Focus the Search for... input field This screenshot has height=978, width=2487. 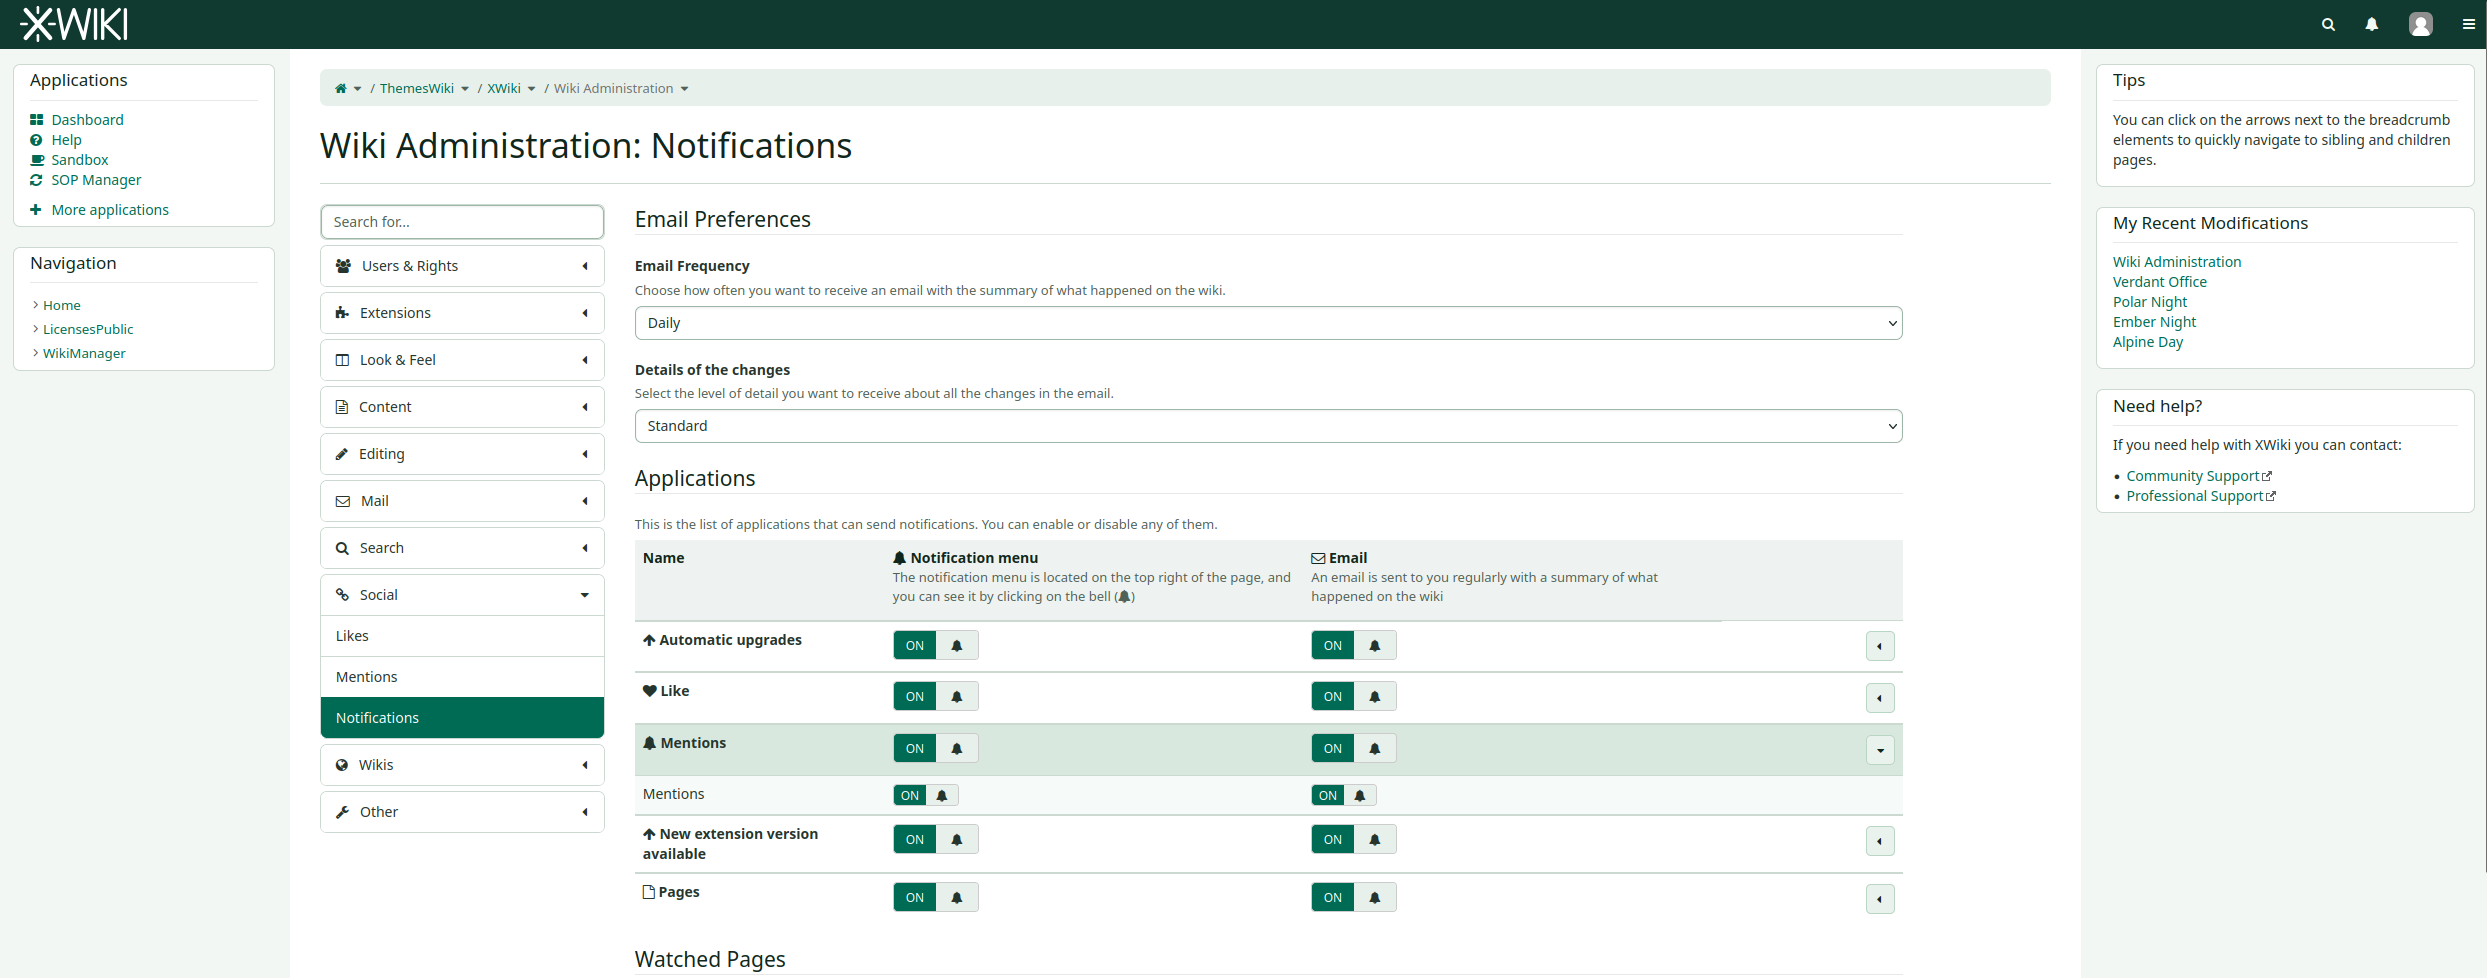462,222
